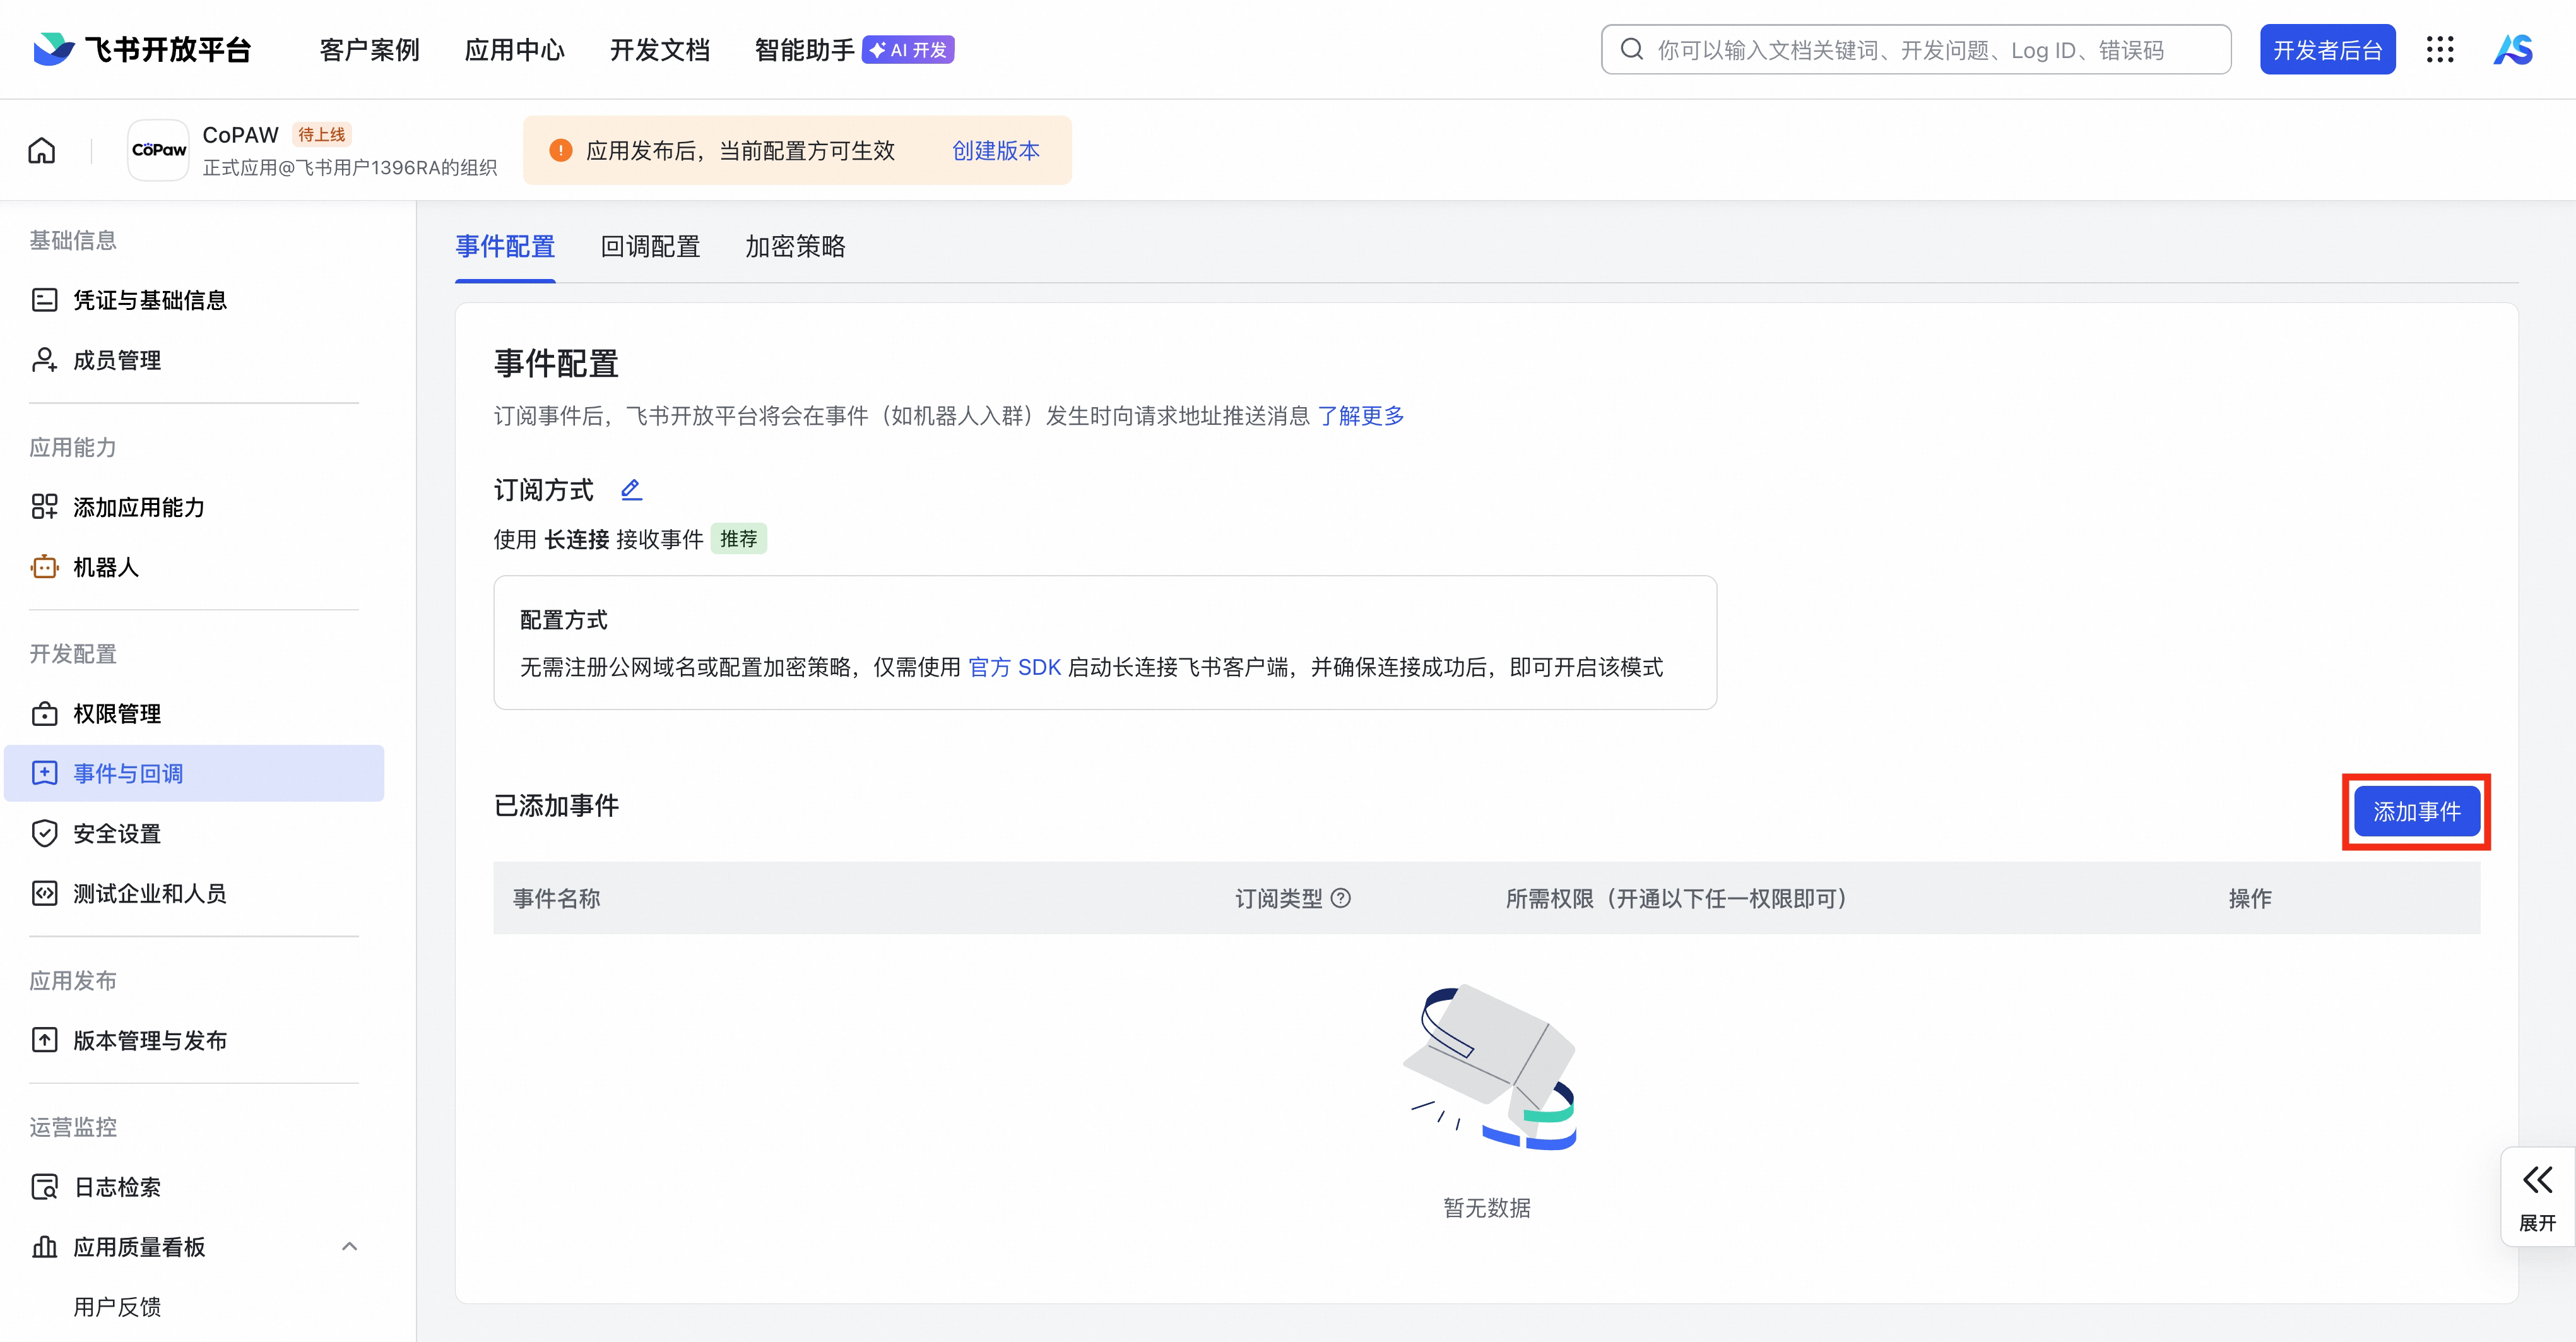2576x1342 pixels.
Task: Click the 添加事件 button
Action: 2416,811
